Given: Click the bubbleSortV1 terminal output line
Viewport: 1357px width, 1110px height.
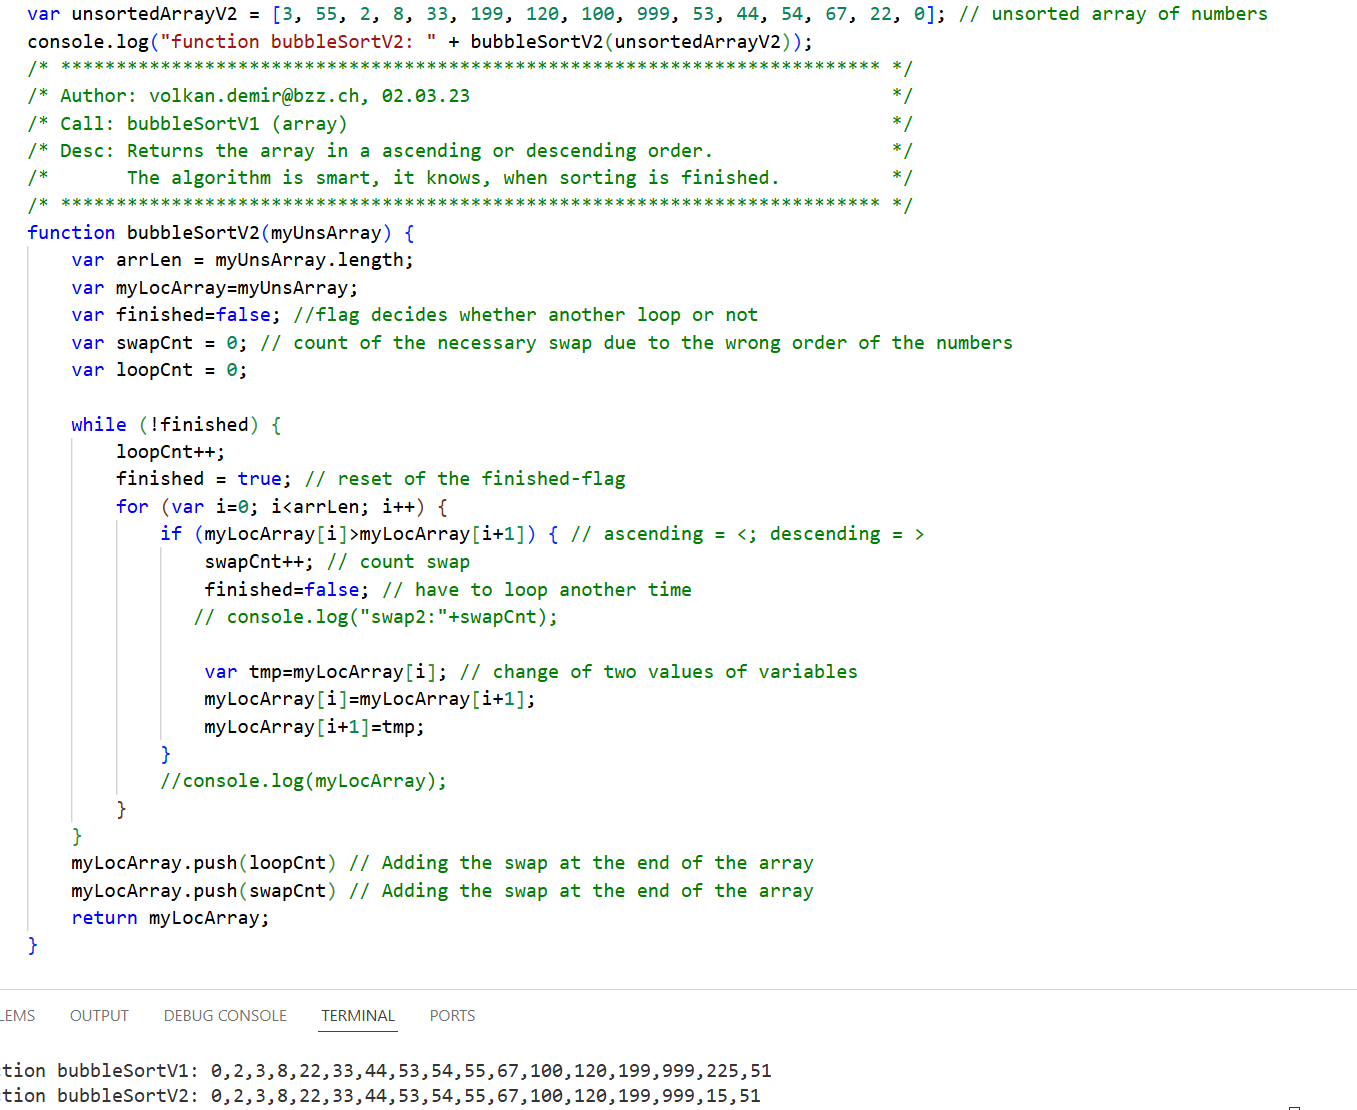Looking at the screenshot, I should [386, 1071].
